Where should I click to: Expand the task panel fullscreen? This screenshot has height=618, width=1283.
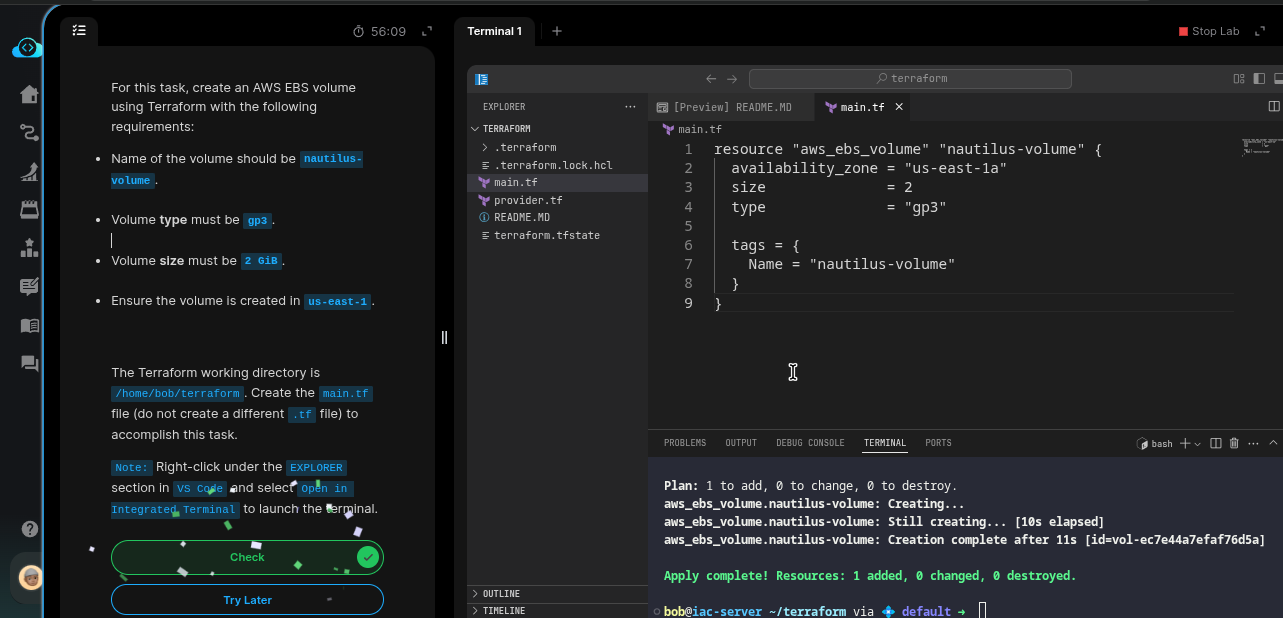pyautogui.click(x=427, y=31)
